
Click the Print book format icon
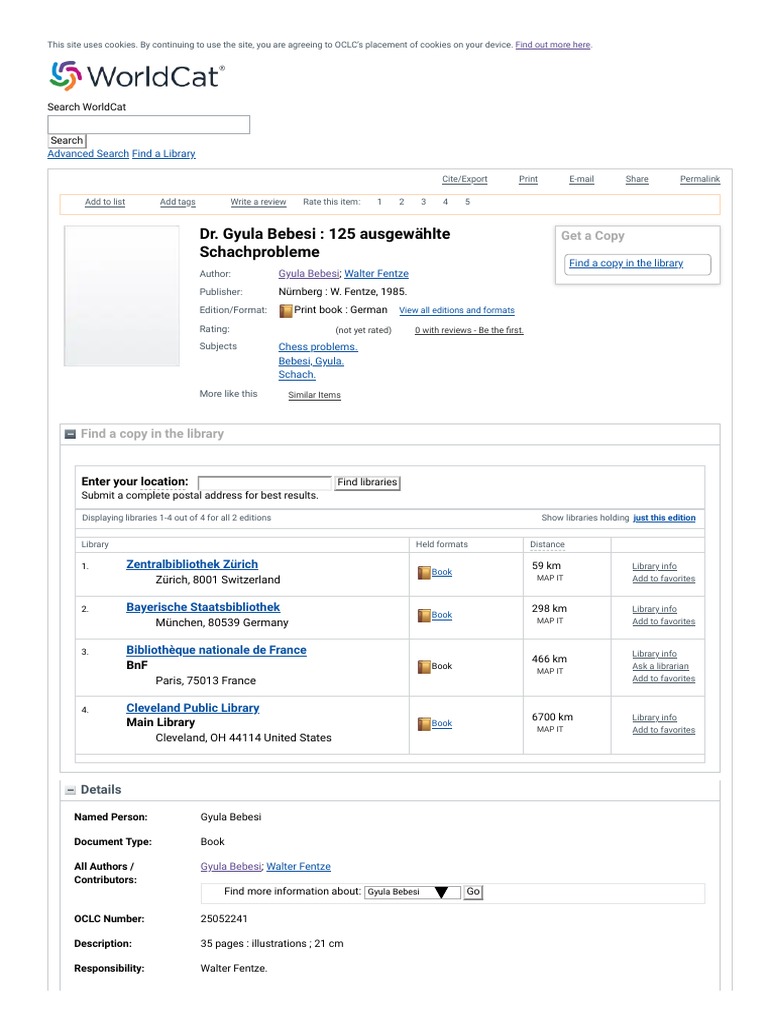pos(285,310)
